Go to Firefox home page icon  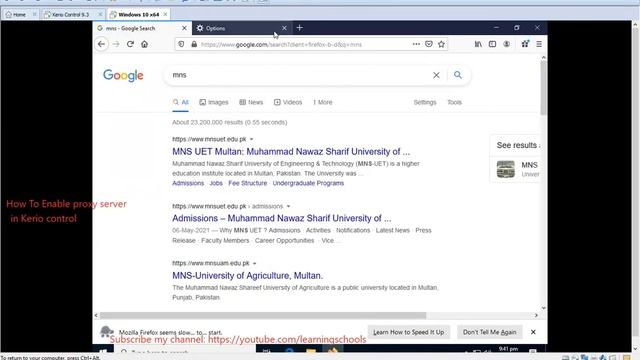(x=144, y=44)
